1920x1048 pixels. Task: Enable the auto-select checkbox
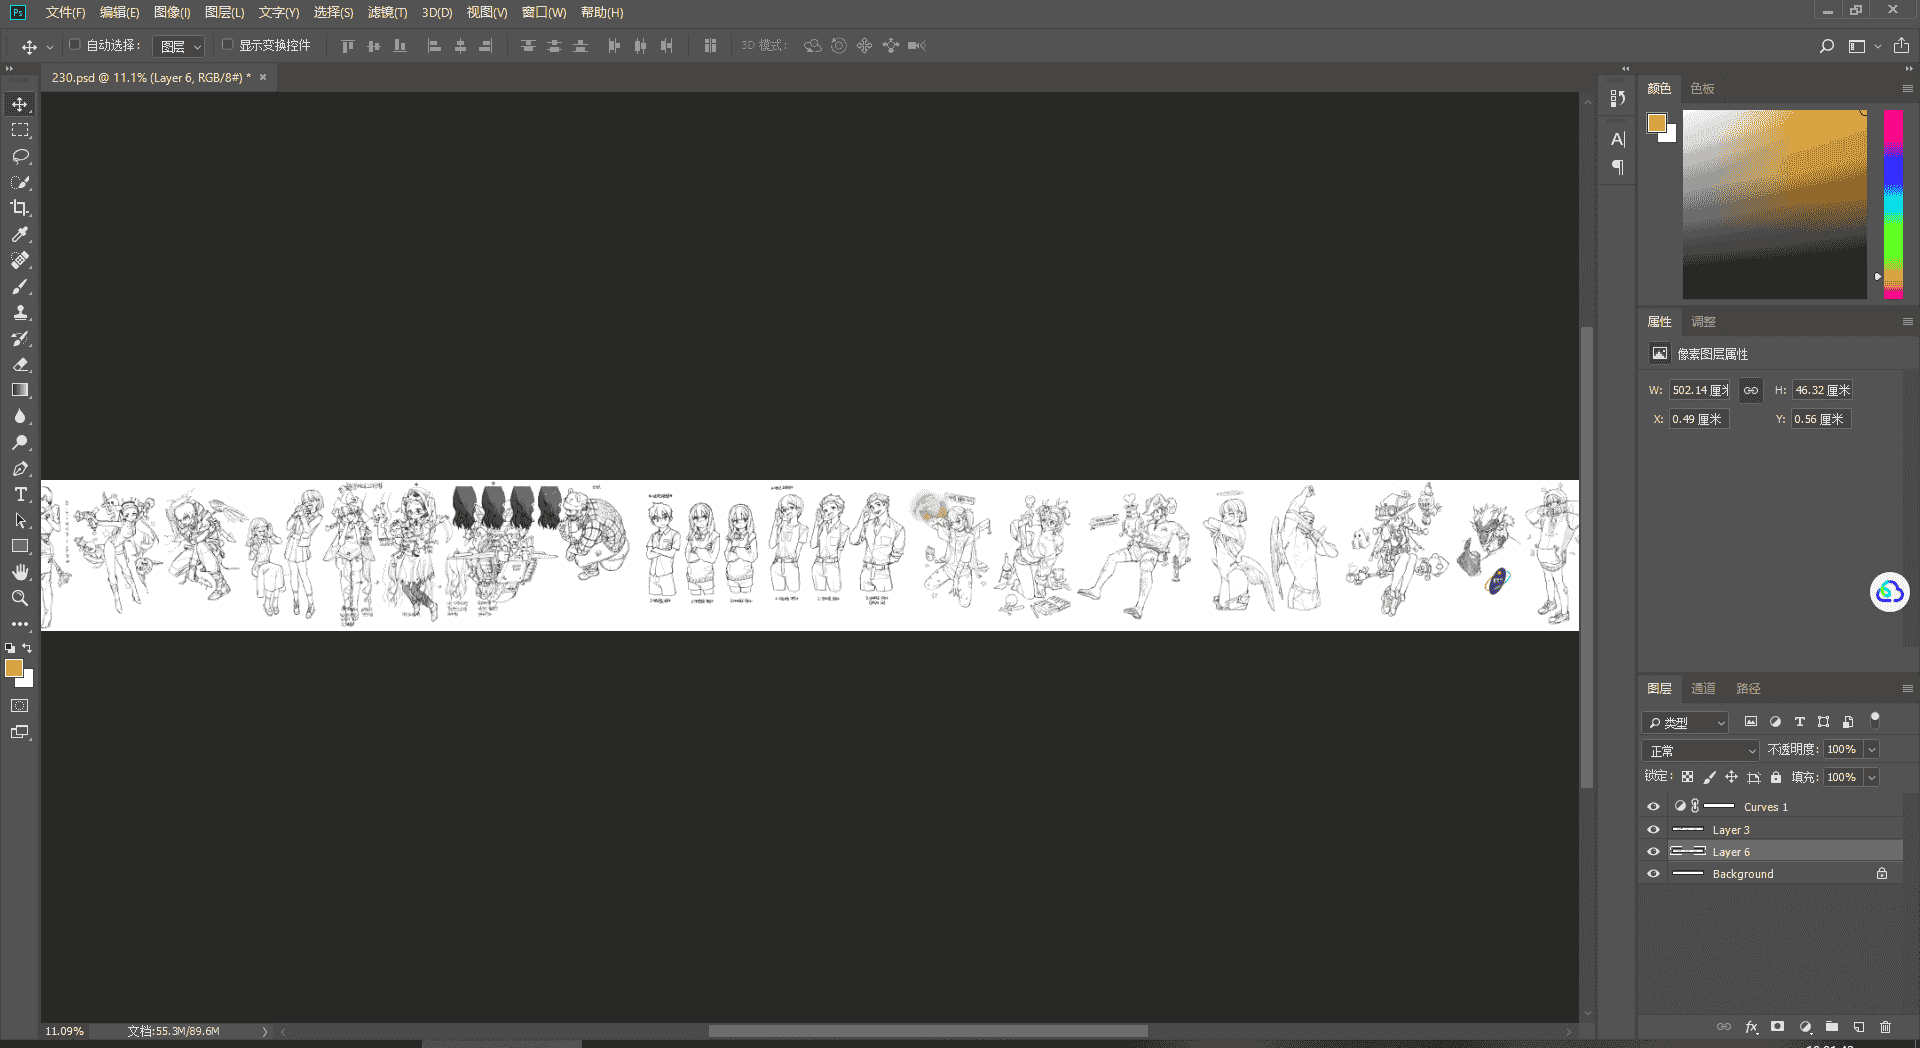[74, 45]
